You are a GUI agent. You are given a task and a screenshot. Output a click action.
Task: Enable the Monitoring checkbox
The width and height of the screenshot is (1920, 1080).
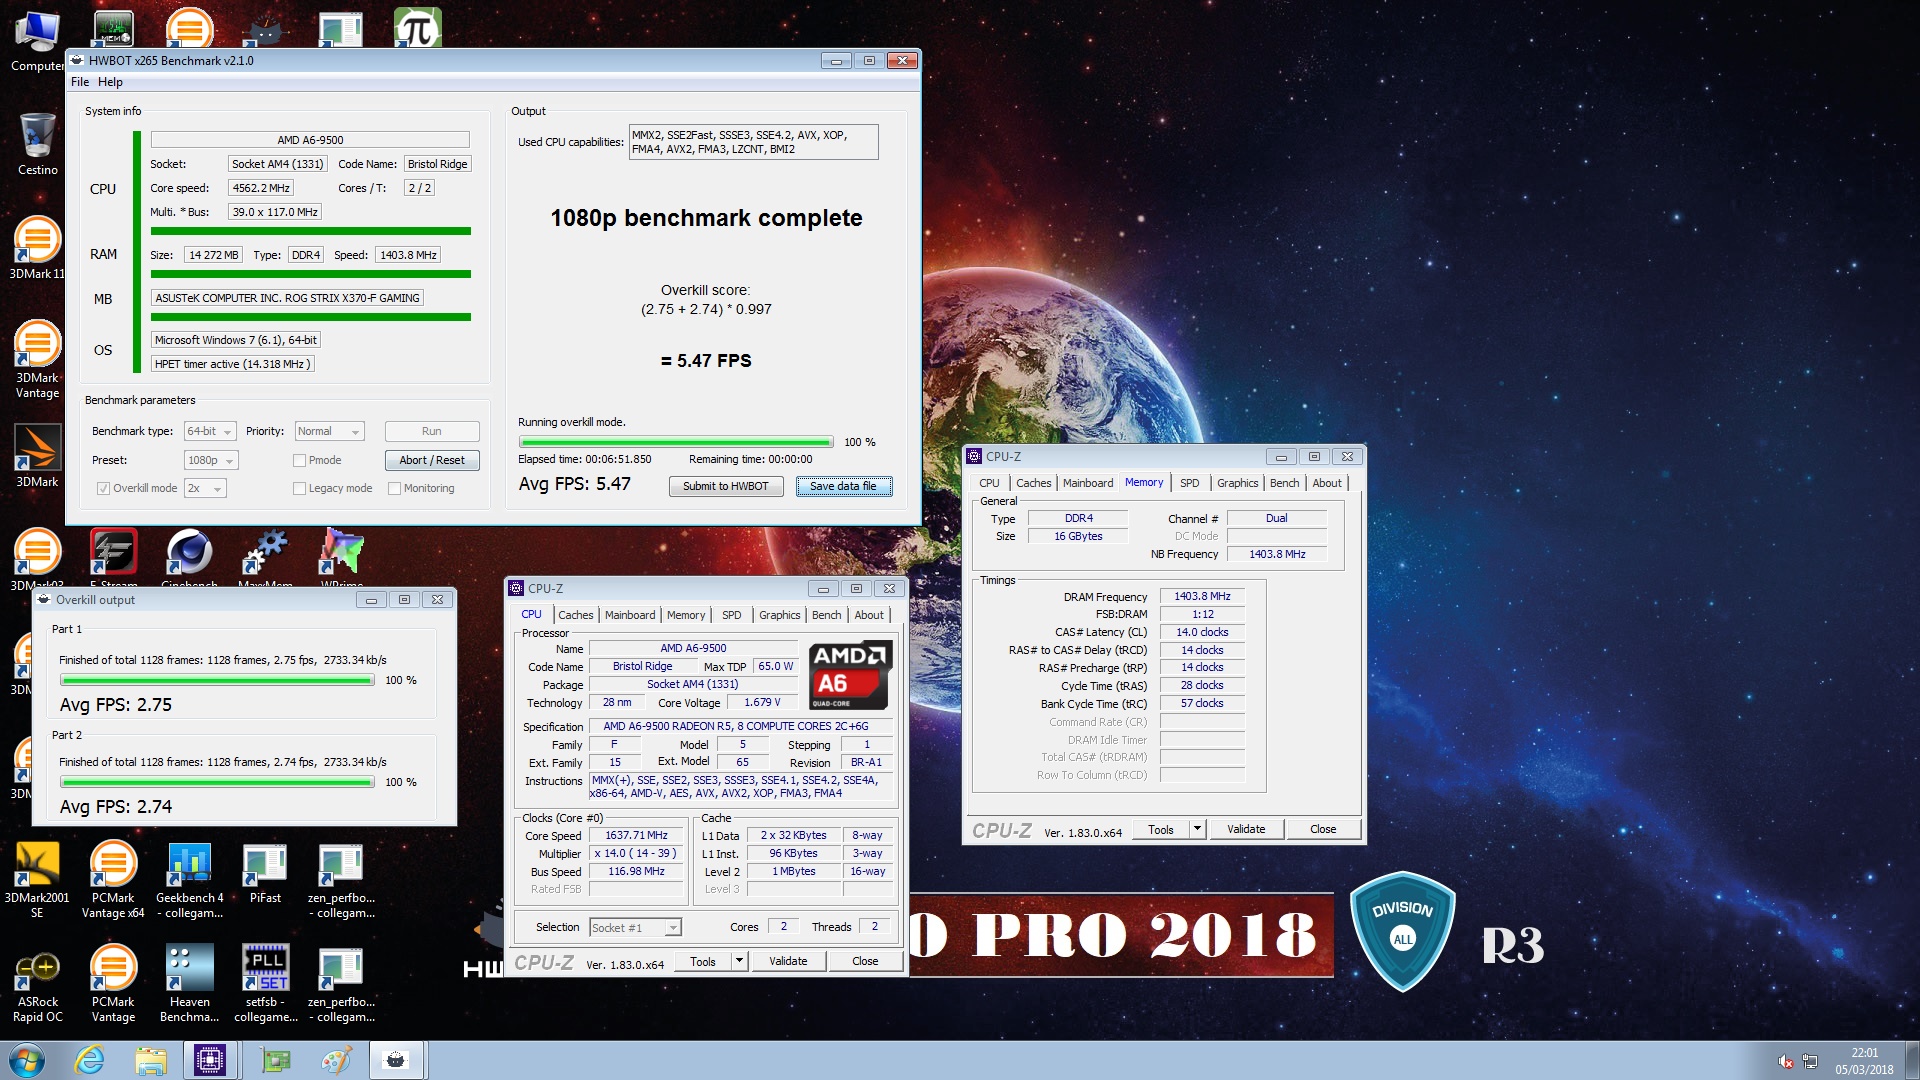394,488
